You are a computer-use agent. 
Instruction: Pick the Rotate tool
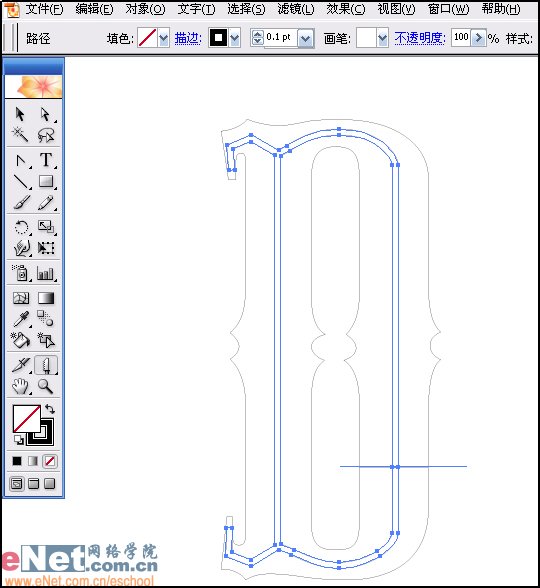pyautogui.click(x=21, y=227)
